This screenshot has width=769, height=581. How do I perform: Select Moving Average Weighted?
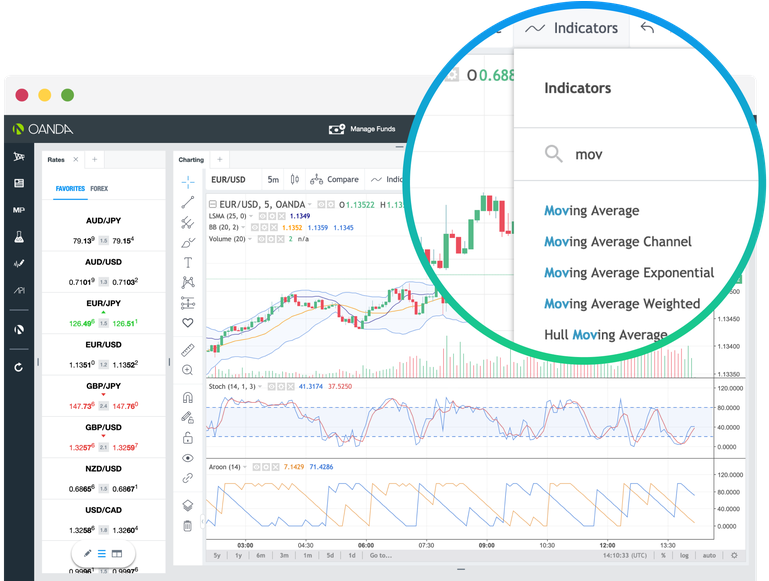(622, 304)
